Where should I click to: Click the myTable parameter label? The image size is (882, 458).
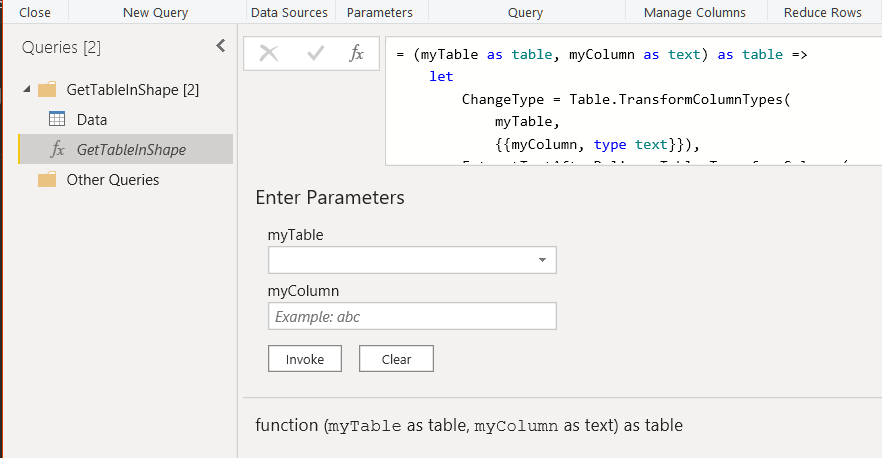point(295,235)
